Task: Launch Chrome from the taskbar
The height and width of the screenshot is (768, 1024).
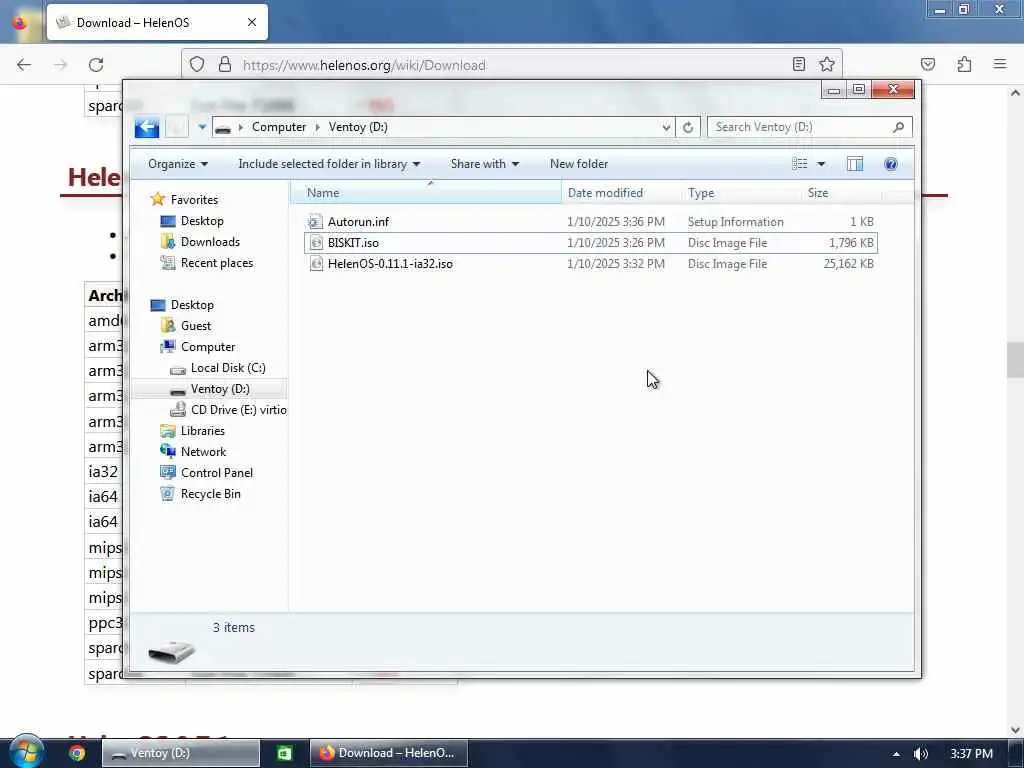Action: [77, 753]
